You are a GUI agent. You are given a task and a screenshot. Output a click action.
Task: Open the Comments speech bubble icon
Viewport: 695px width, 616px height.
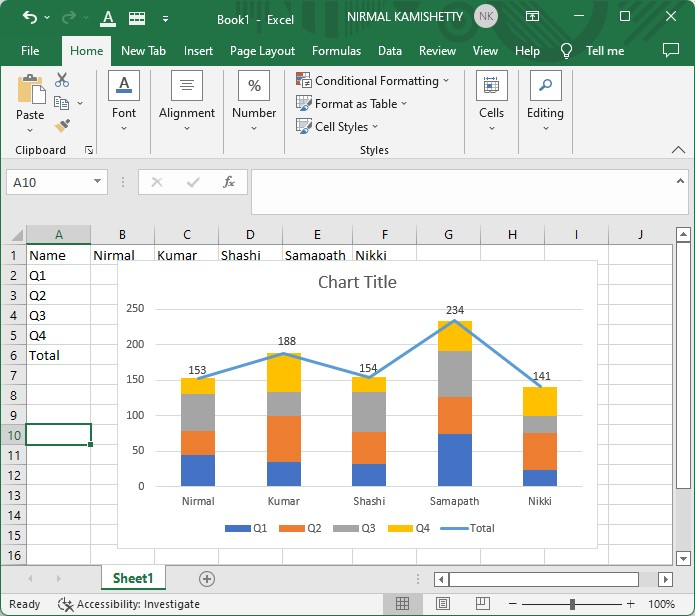[x=670, y=50]
